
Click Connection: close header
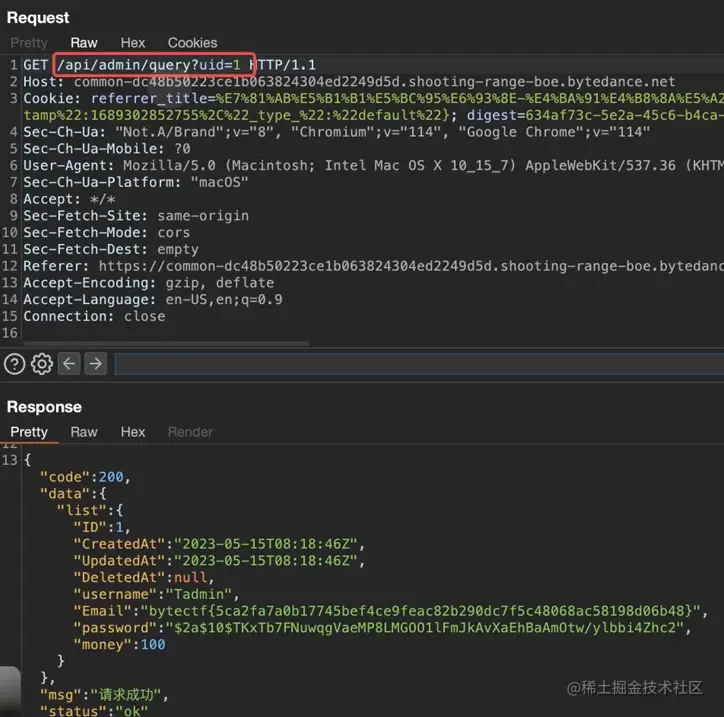94,316
